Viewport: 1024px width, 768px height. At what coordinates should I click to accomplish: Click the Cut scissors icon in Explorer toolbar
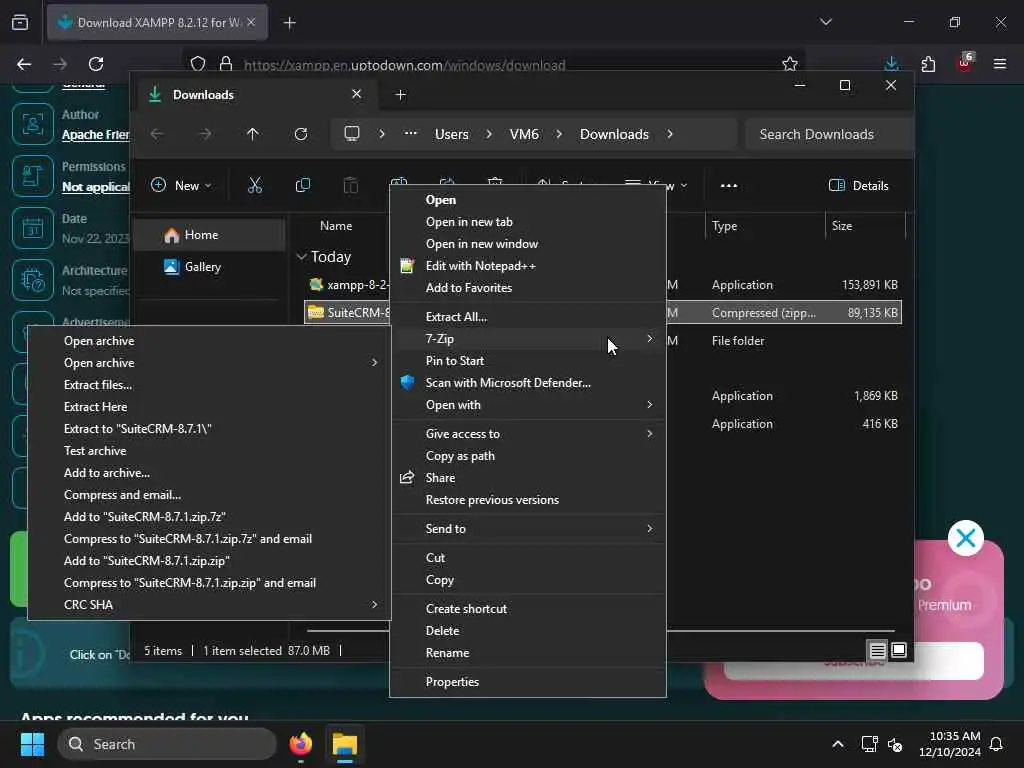click(x=255, y=185)
